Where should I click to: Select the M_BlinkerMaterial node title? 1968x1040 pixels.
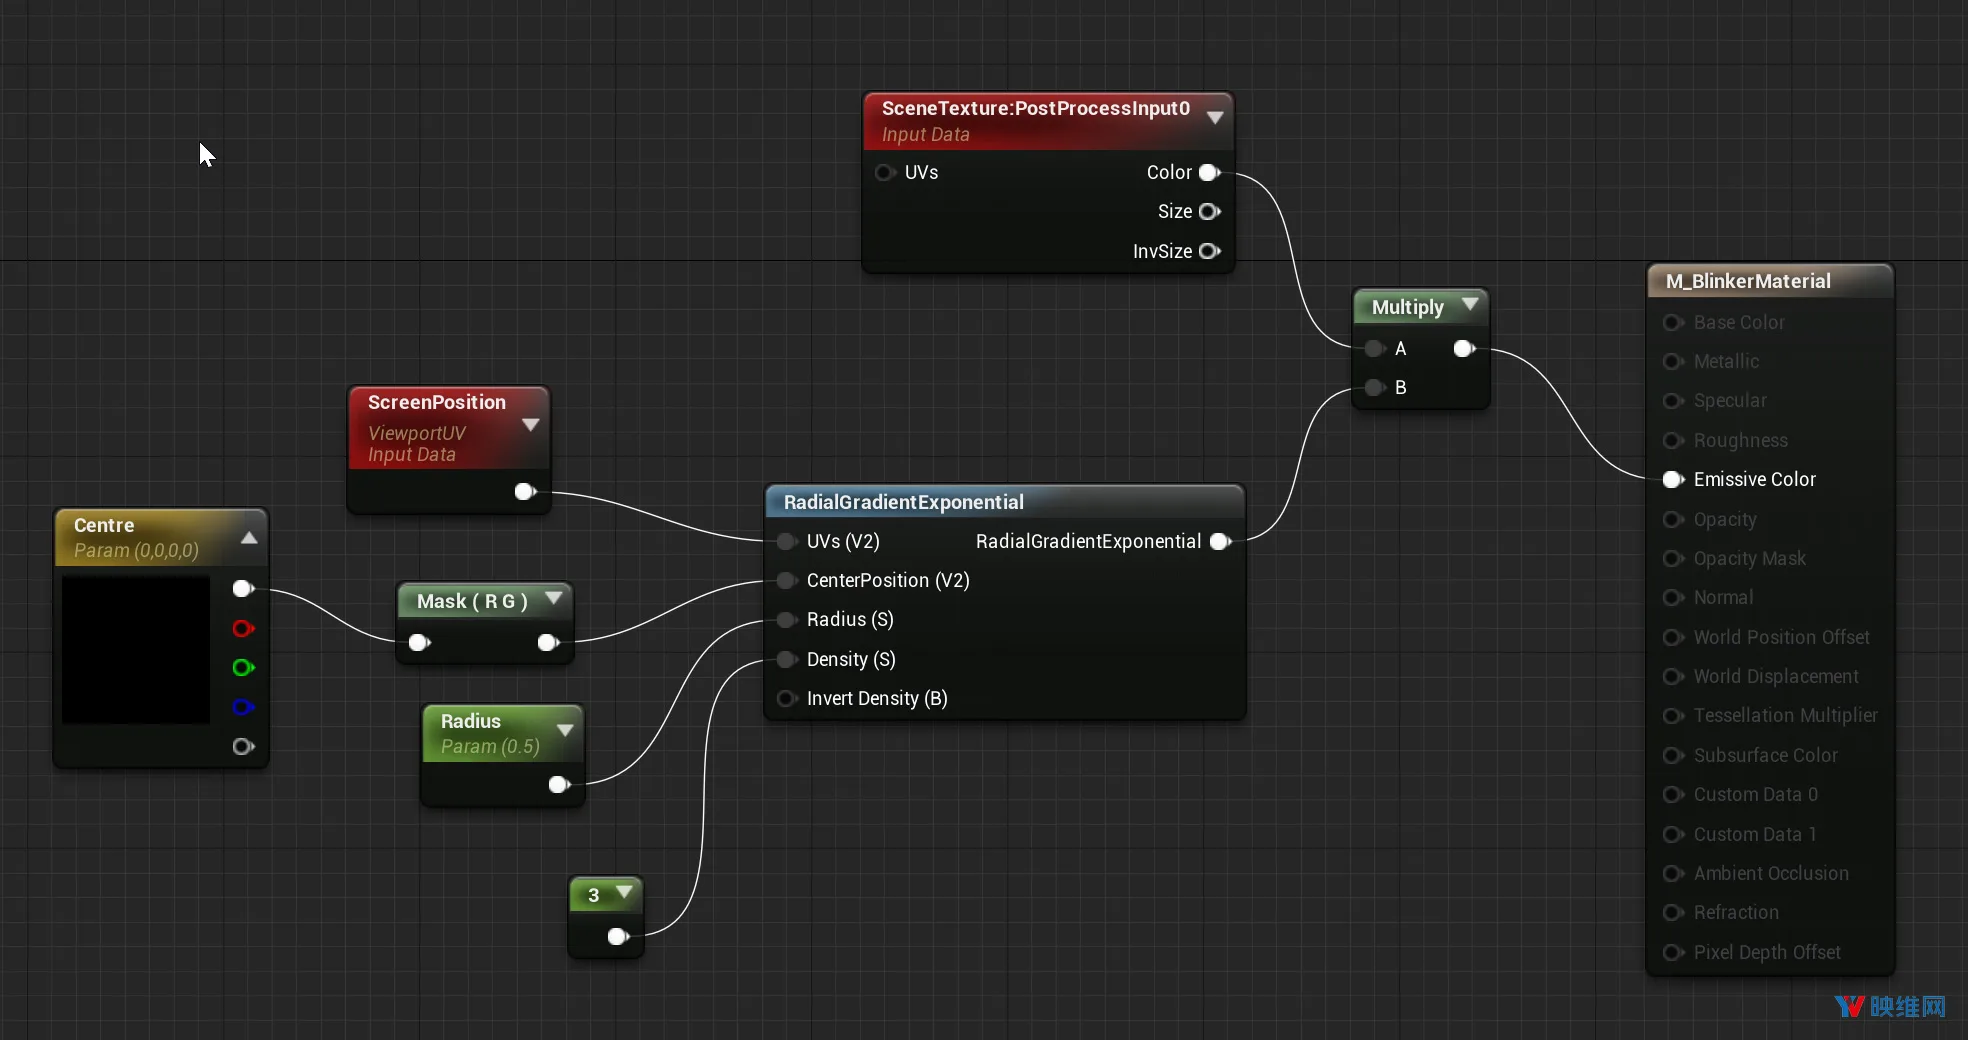coord(1748,281)
